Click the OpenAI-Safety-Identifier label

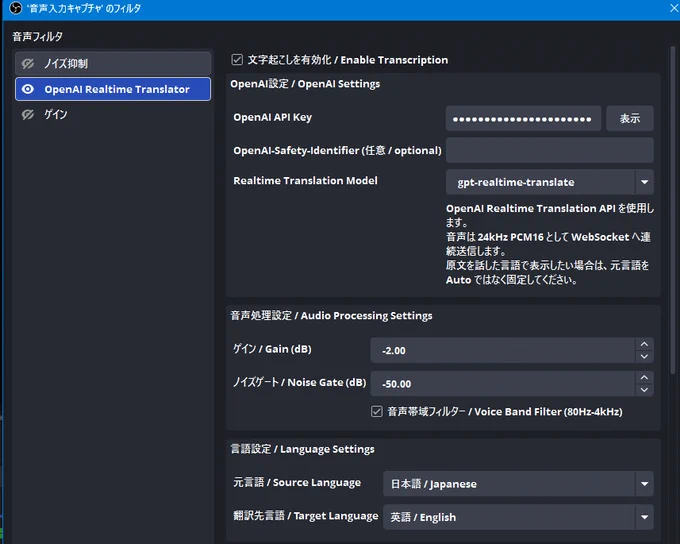(337, 150)
